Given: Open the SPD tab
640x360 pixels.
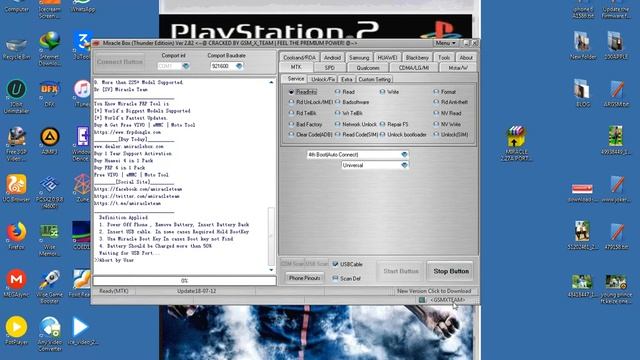Looking at the screenshot, I should [330, 68].
